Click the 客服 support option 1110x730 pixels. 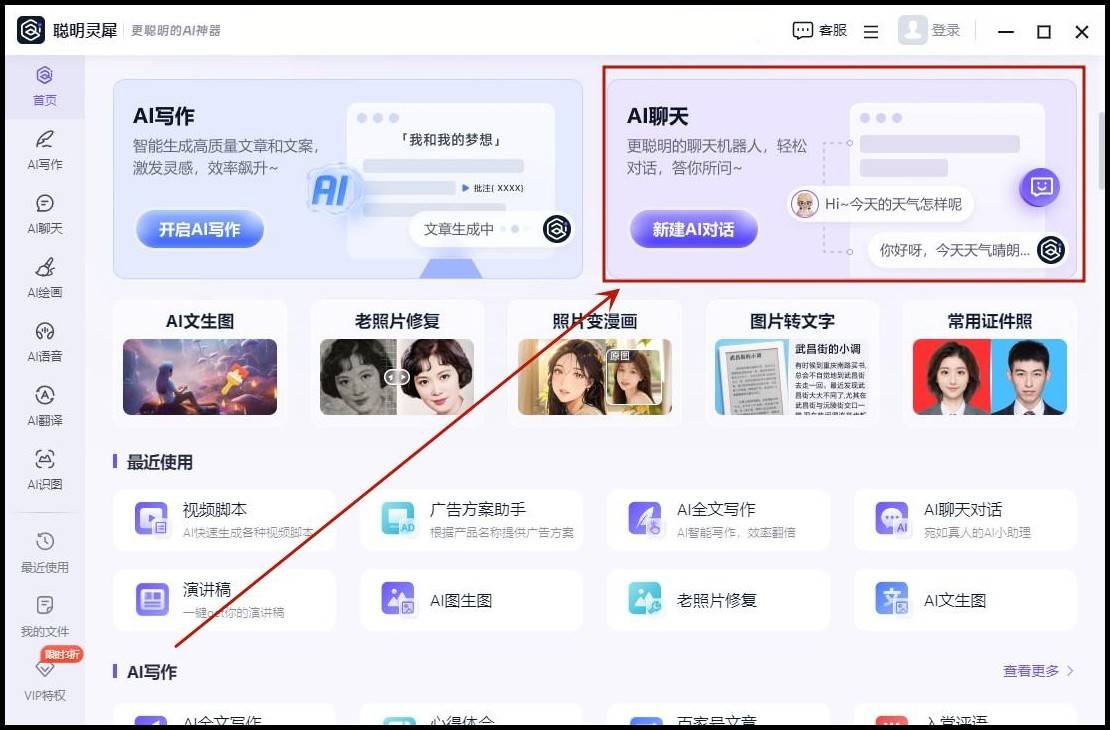pos(819,31)
